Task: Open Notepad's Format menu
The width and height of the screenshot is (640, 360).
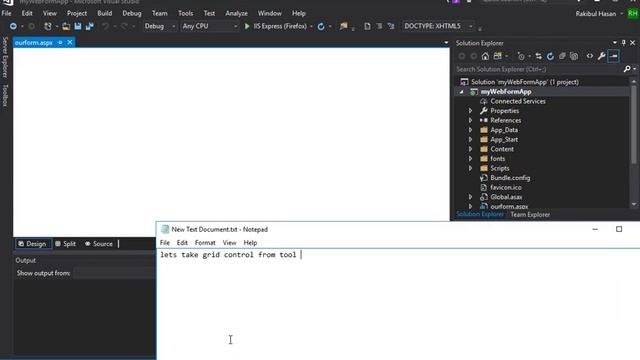Action: 205,242
